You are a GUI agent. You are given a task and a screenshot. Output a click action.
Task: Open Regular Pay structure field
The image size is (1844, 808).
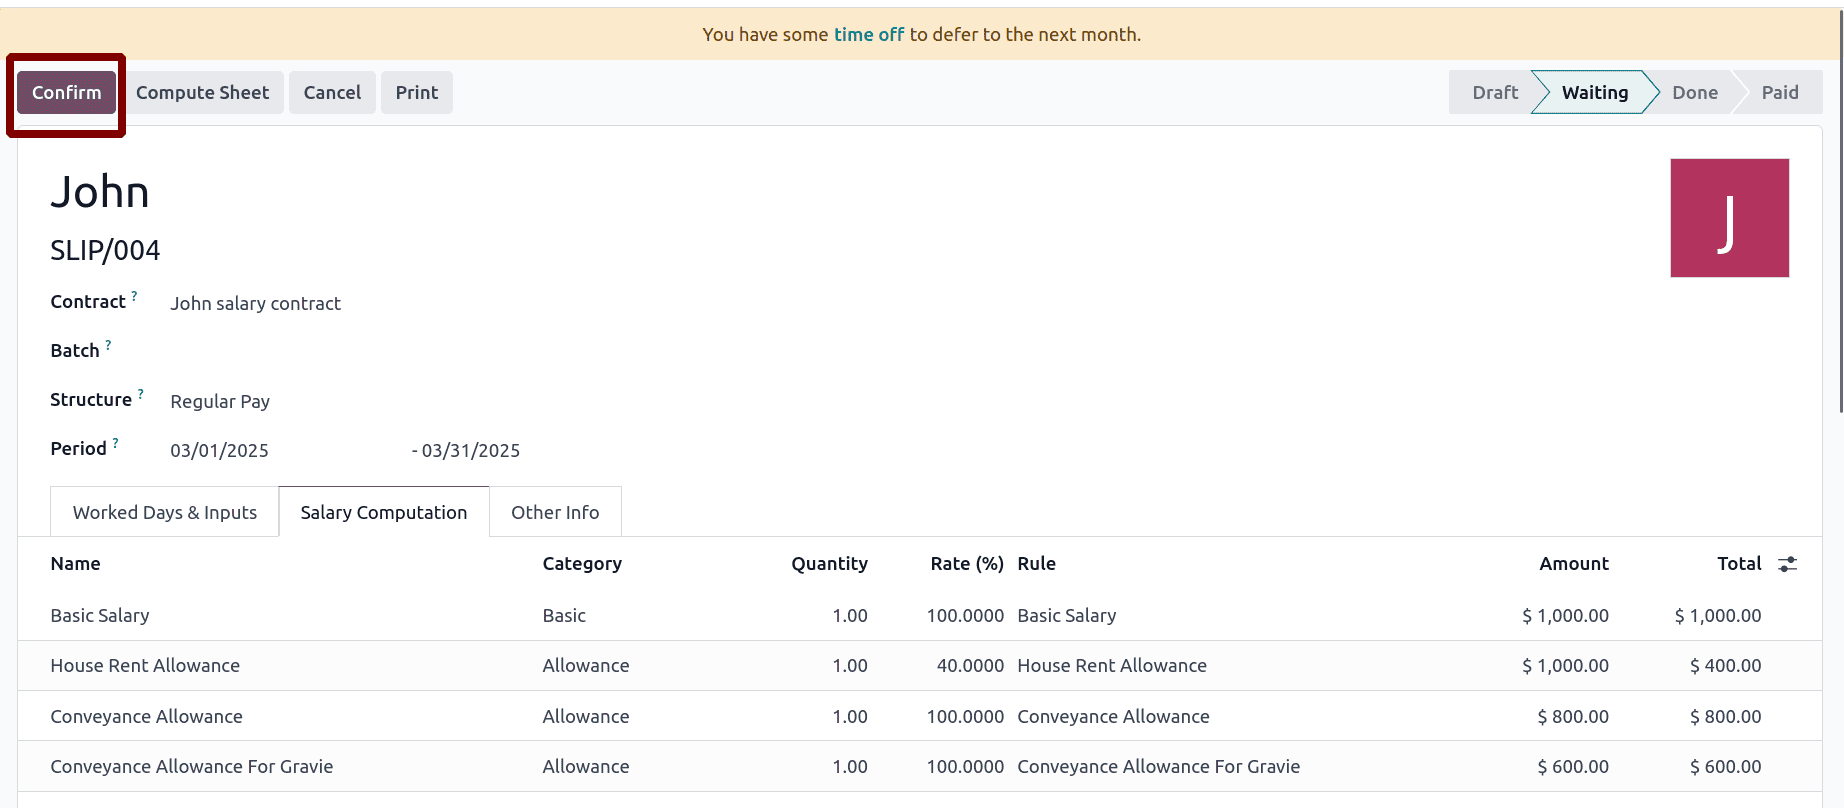[220, 401]
